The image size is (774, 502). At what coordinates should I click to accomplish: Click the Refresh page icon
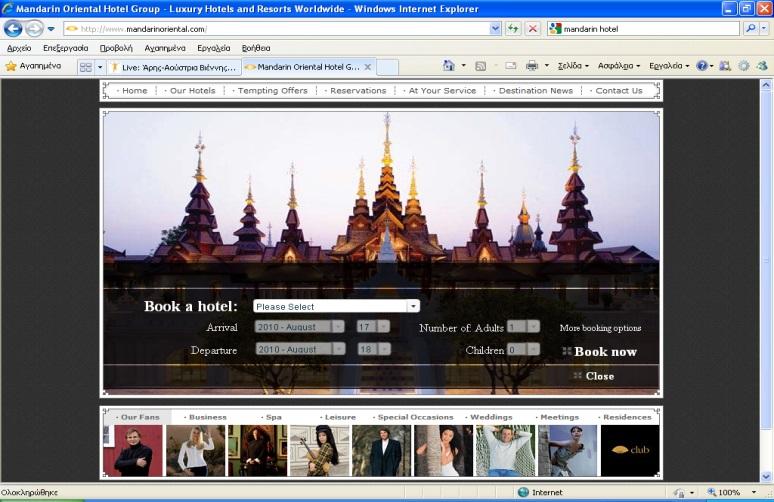(513, 29)
